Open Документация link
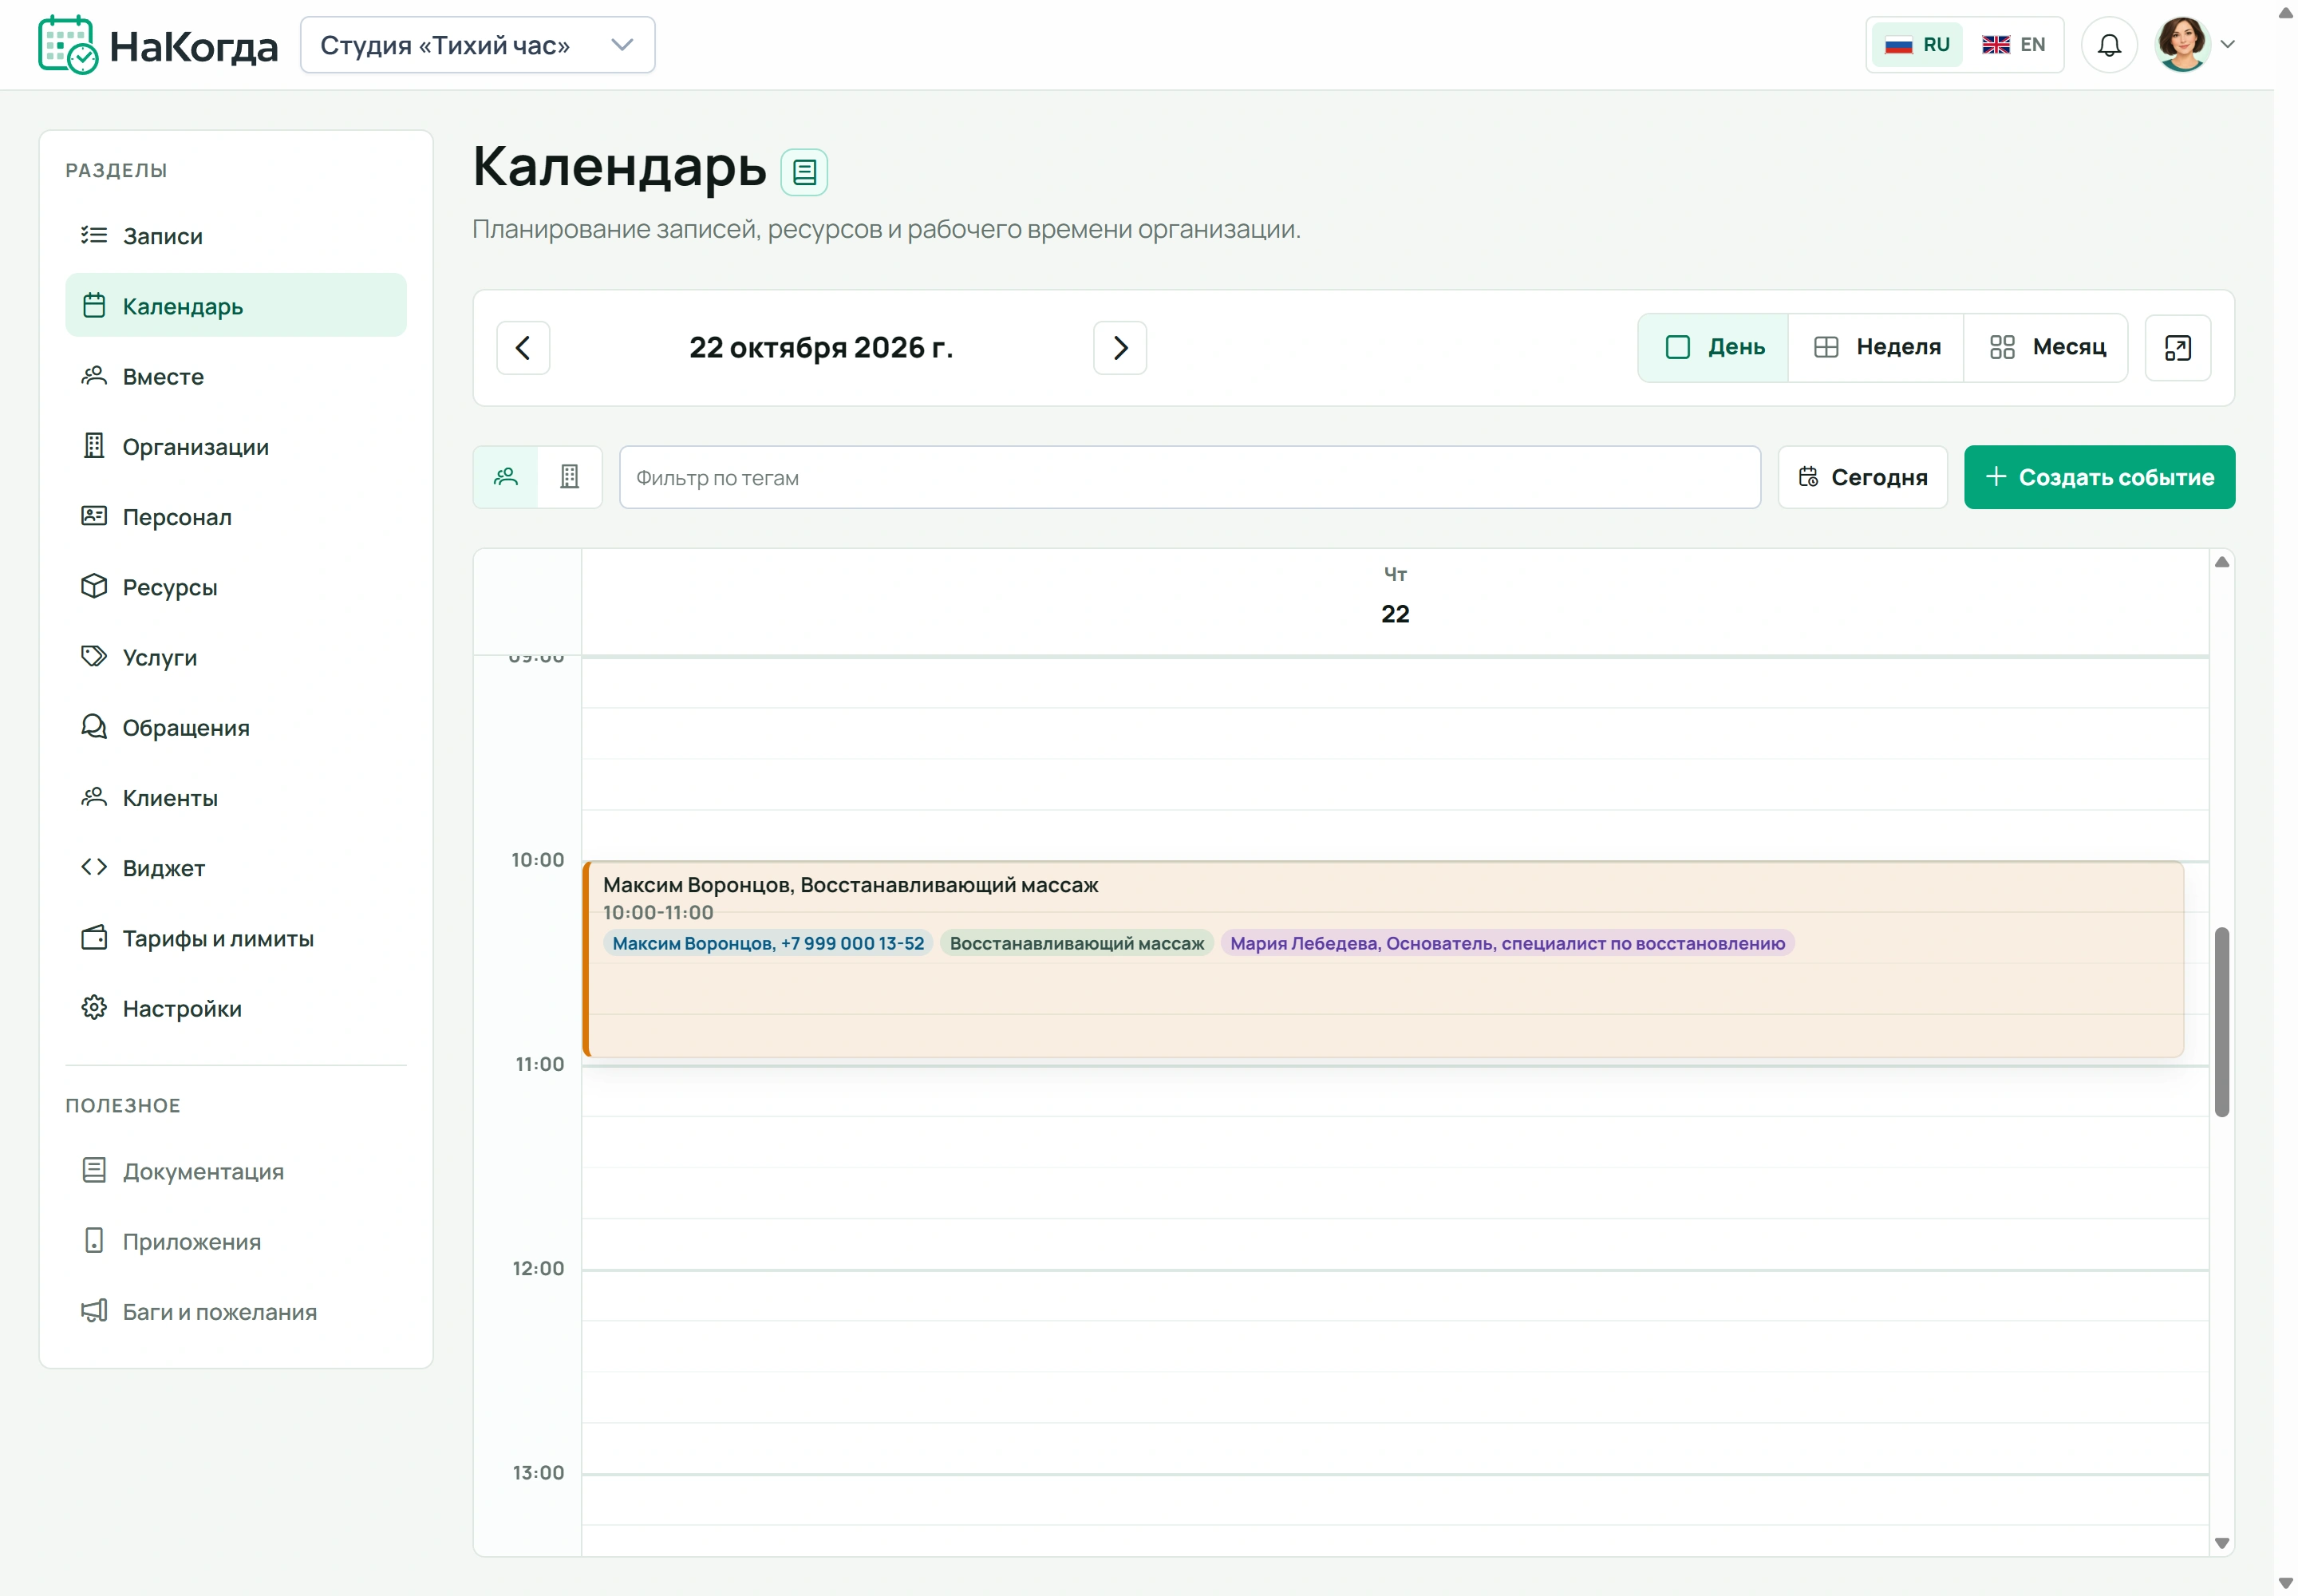The width and height of the screenshot is (2298, 1596). coord(236,1171)
